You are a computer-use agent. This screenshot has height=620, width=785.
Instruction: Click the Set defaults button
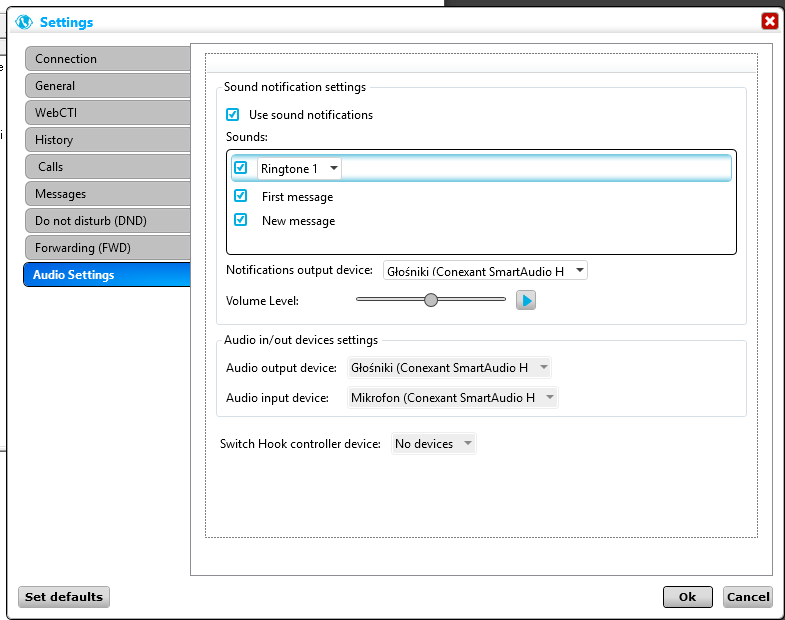point(64,597)
